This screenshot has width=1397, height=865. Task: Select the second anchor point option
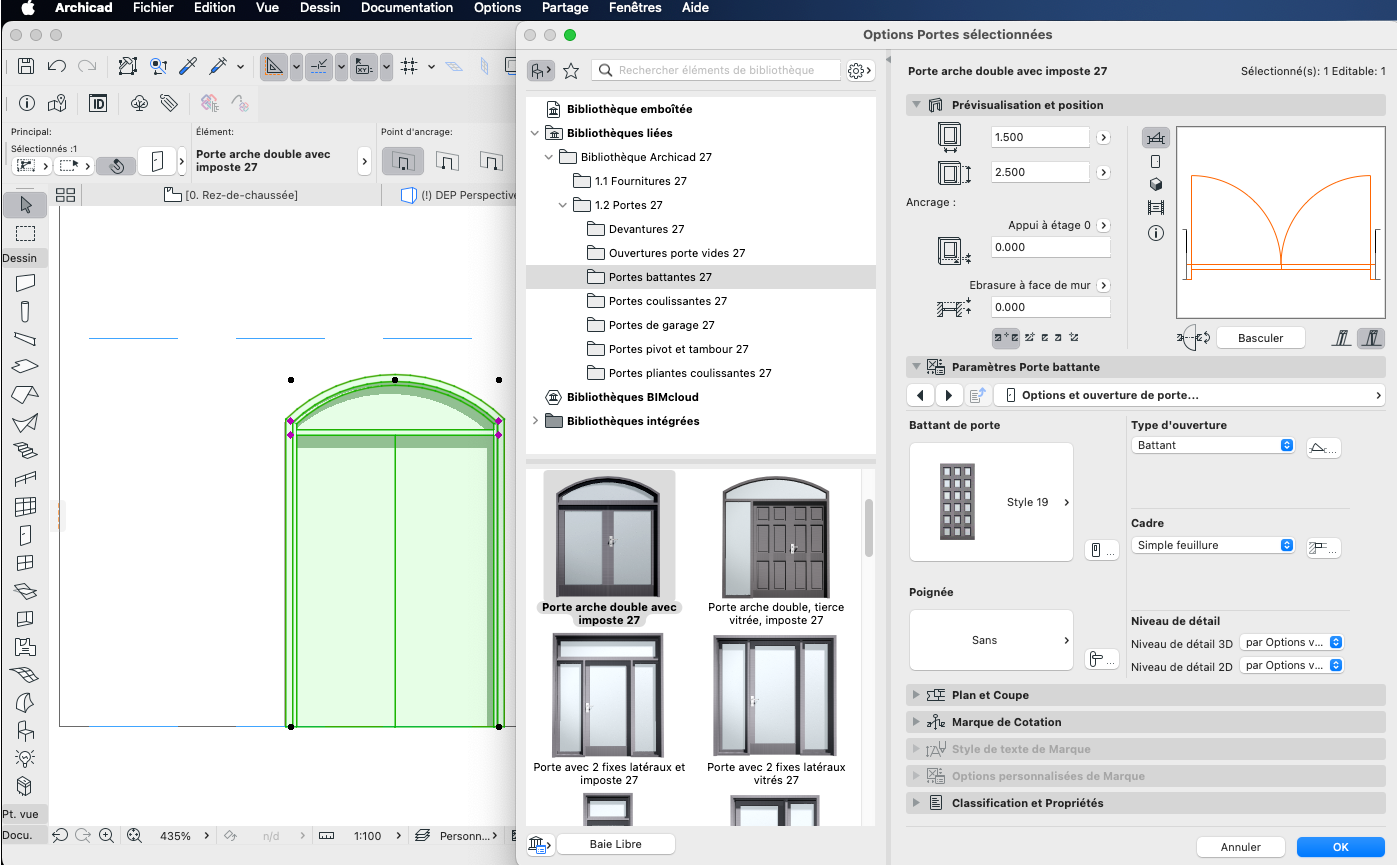pos(447,161)
